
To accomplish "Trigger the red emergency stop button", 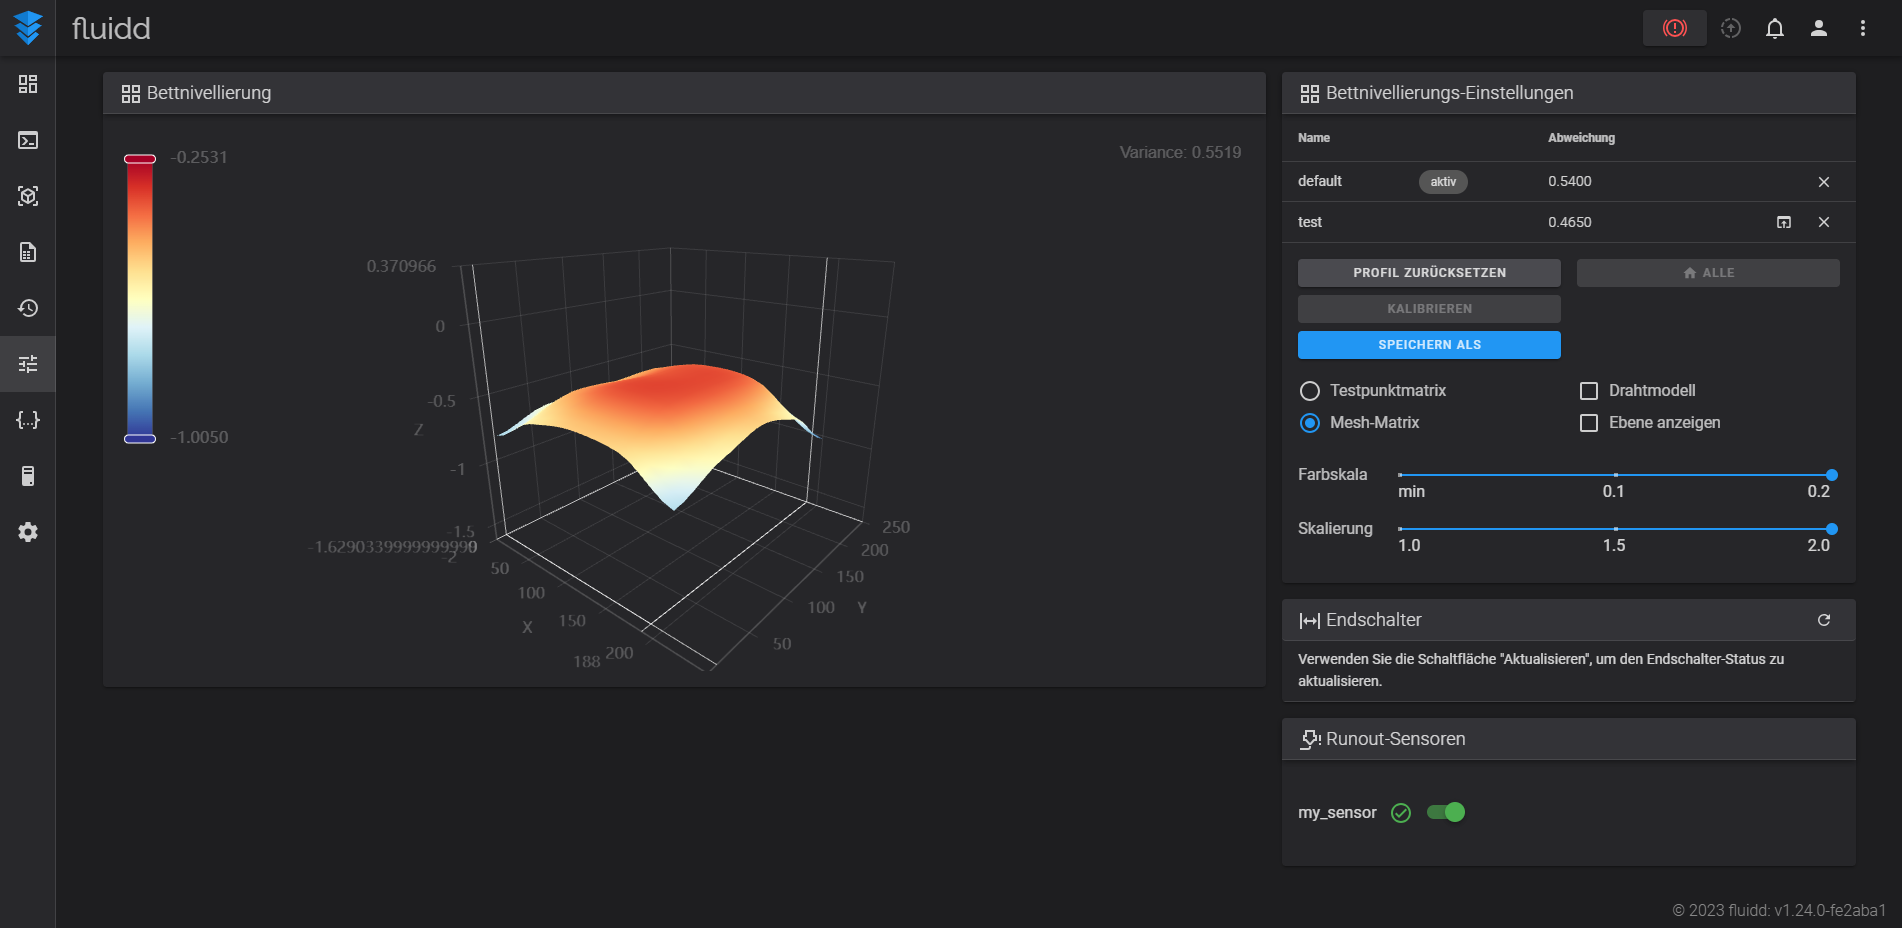I will coord(1674,28).
